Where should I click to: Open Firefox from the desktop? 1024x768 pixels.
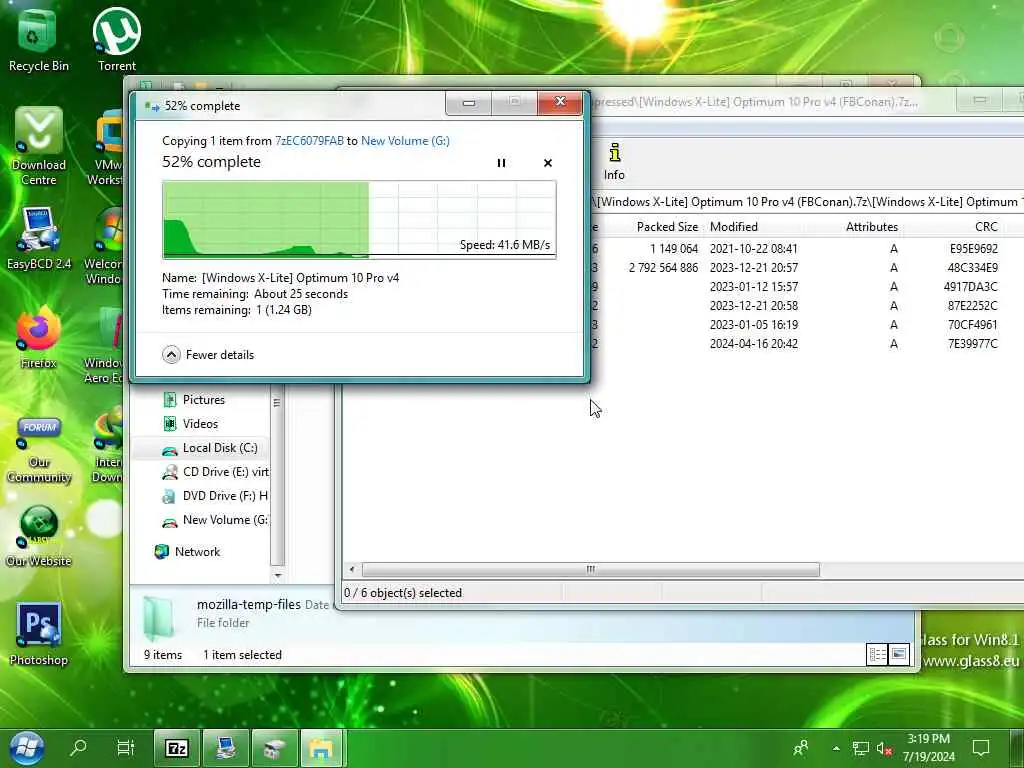pyautogui.click(x=39, y=338)
